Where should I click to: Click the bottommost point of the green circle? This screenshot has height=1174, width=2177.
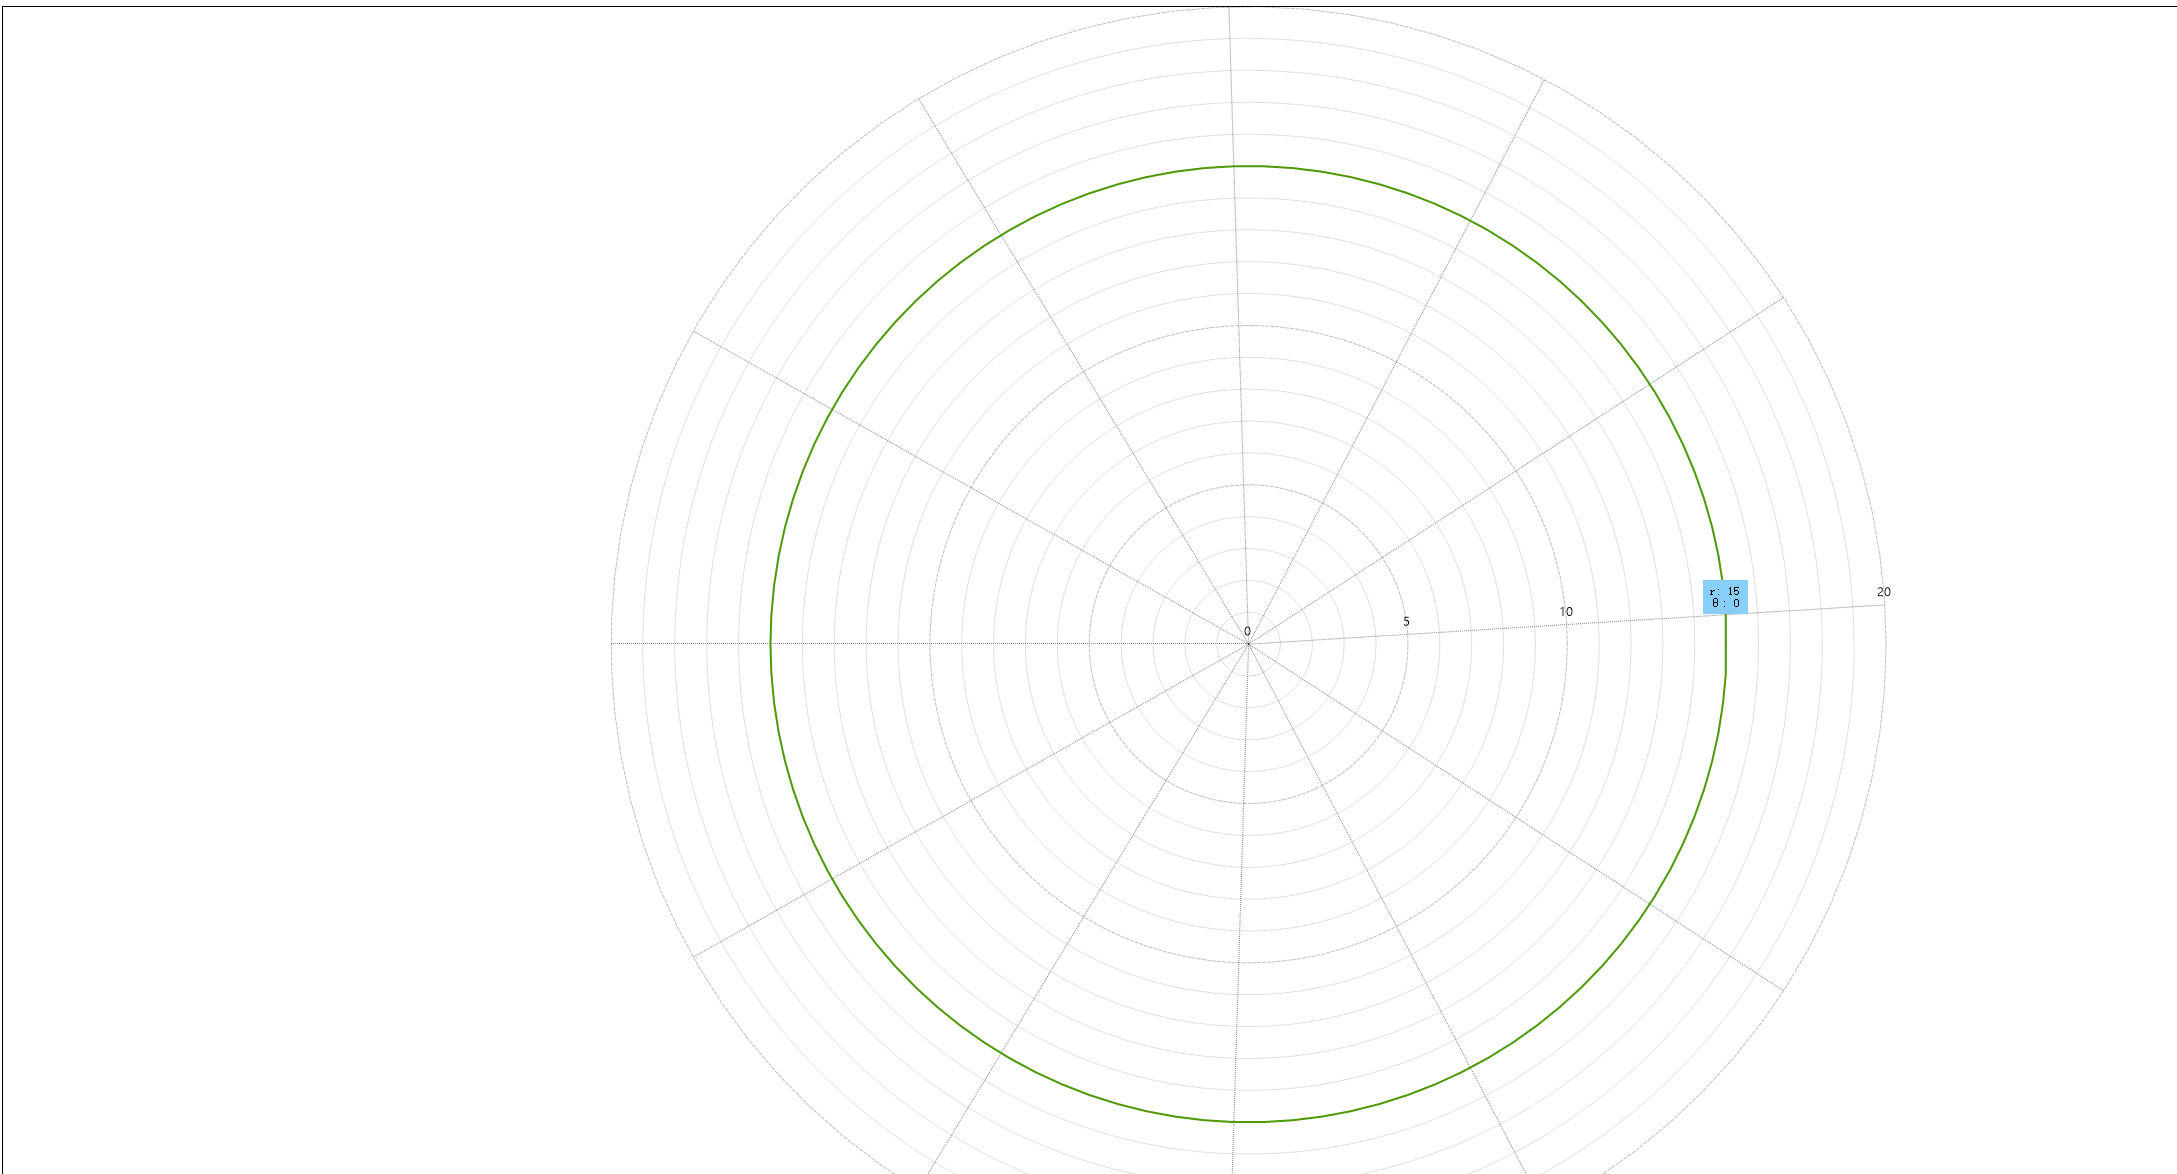[1248, 1122]
